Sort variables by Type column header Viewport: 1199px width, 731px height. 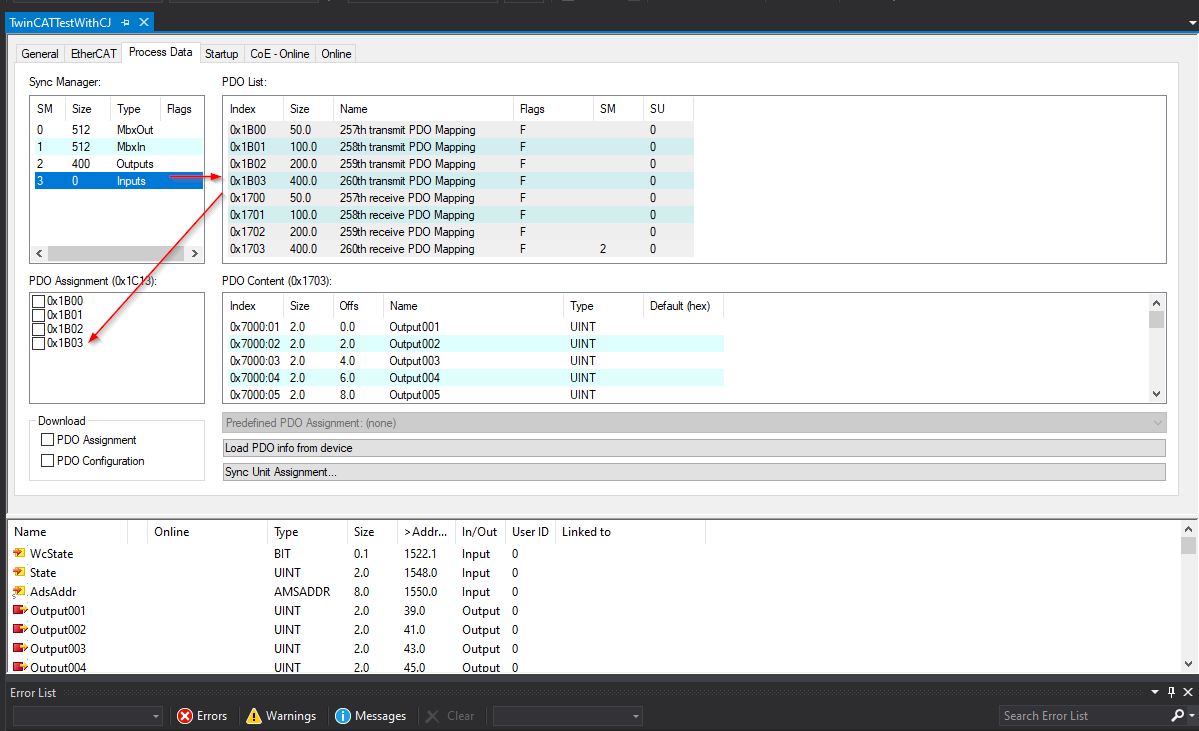point(307,531)
